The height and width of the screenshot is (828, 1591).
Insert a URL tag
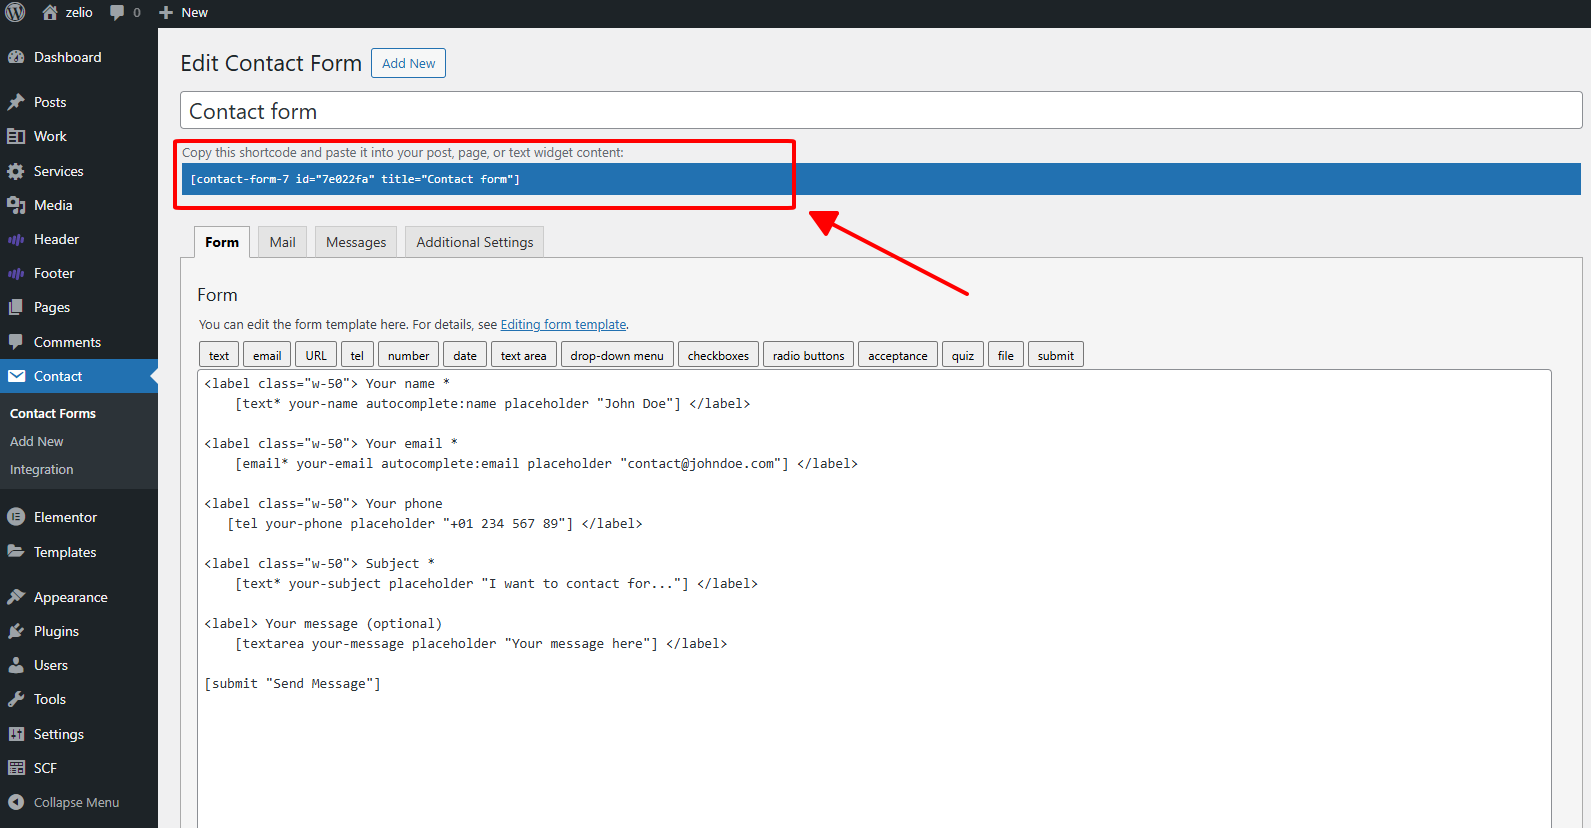(x=316, y=355)
